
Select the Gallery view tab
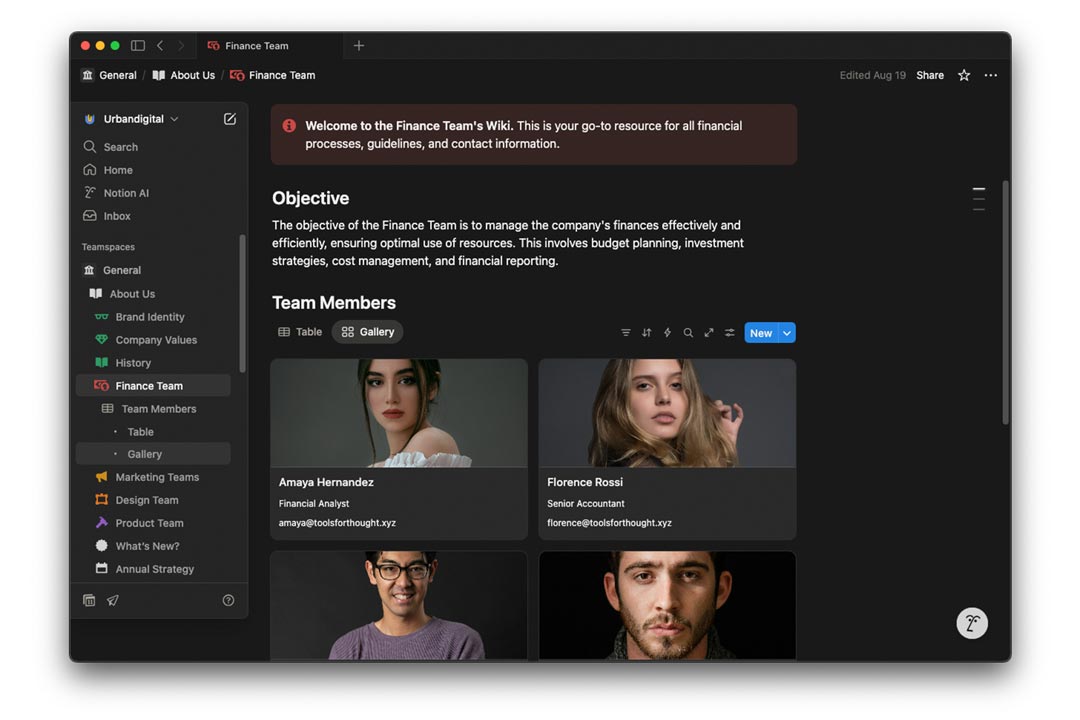click(367, 332)
